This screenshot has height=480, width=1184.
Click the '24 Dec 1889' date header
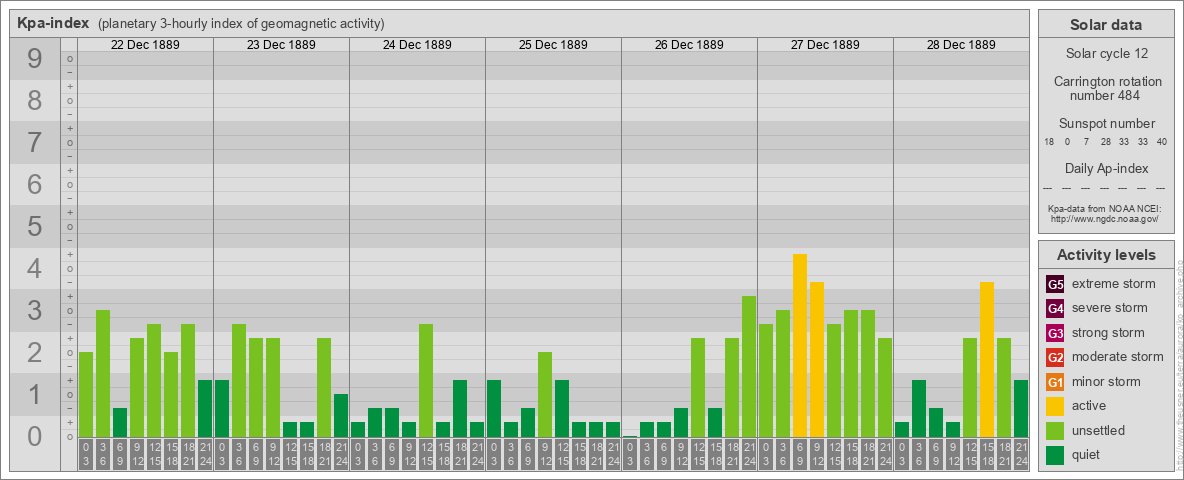point(417,45)
